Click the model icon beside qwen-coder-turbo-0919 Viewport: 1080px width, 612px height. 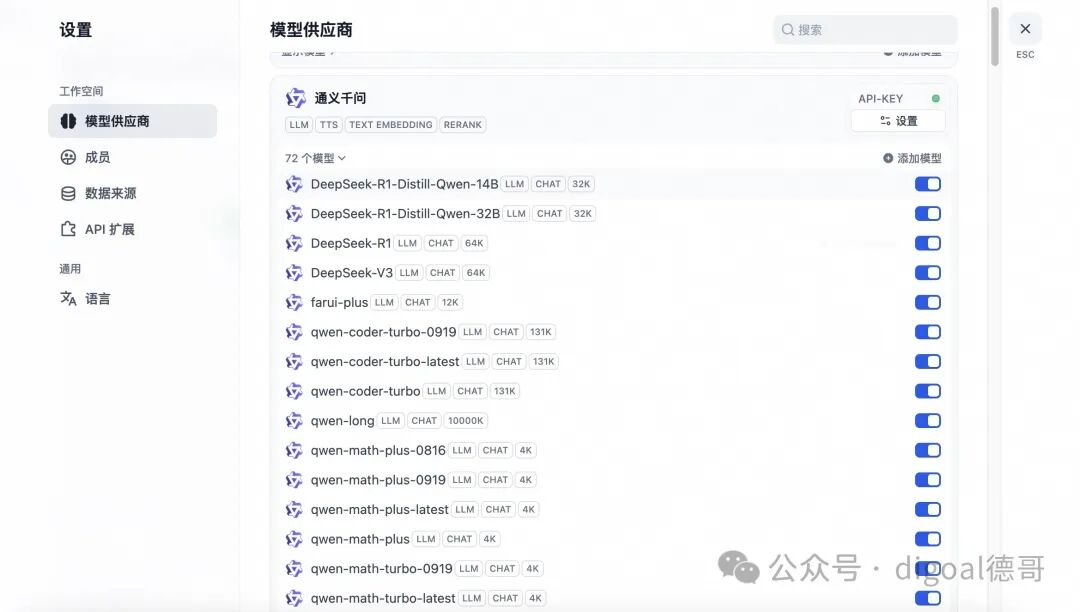294,332
